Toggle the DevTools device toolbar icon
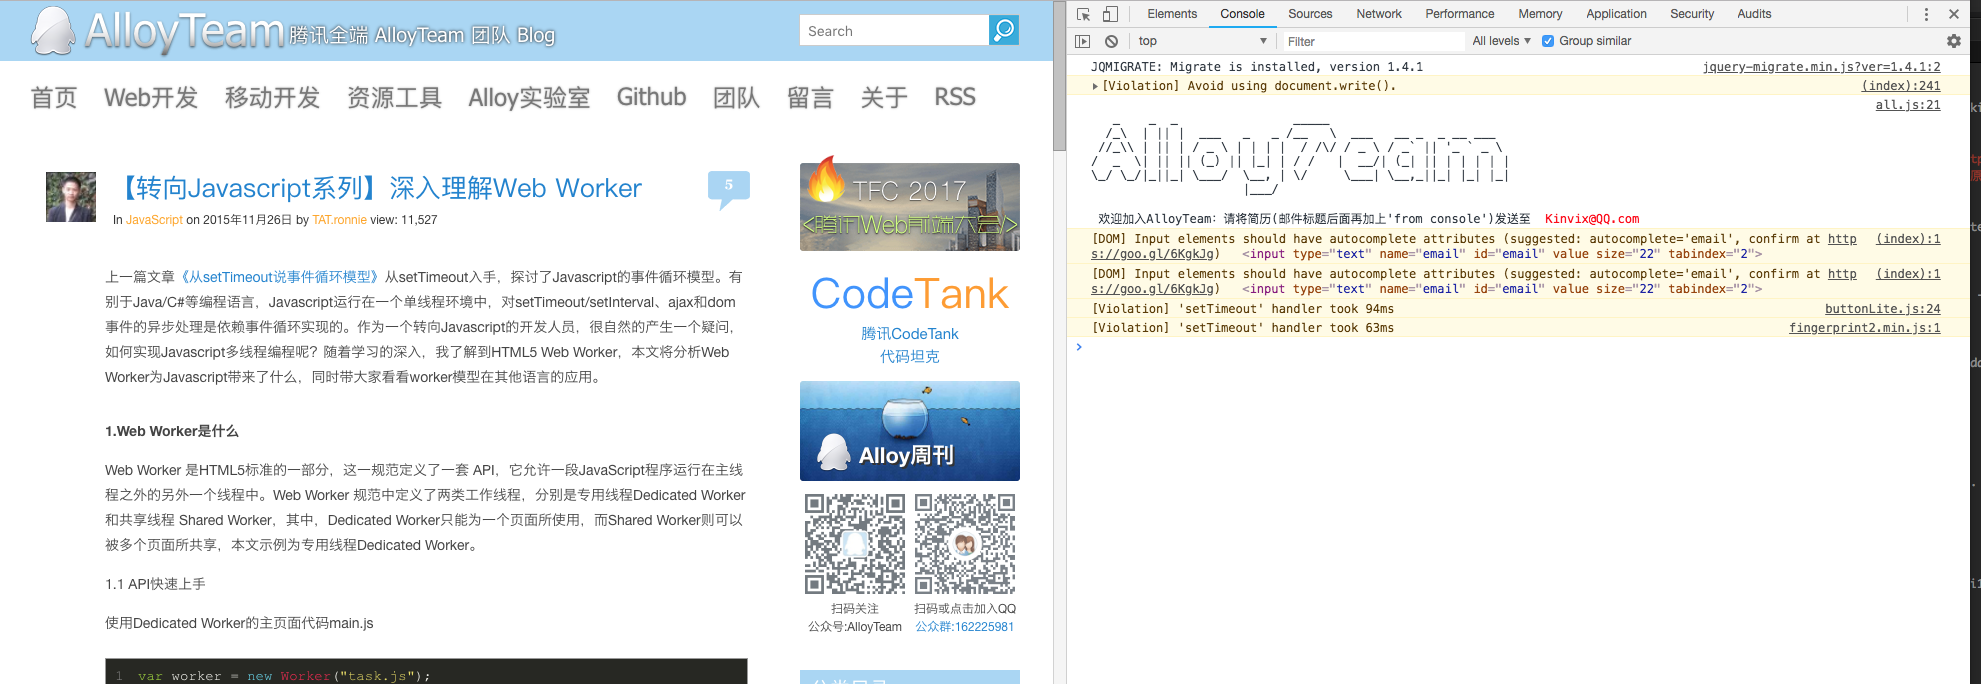Viewport: 1981px width, 684px height. [1110, 14]
